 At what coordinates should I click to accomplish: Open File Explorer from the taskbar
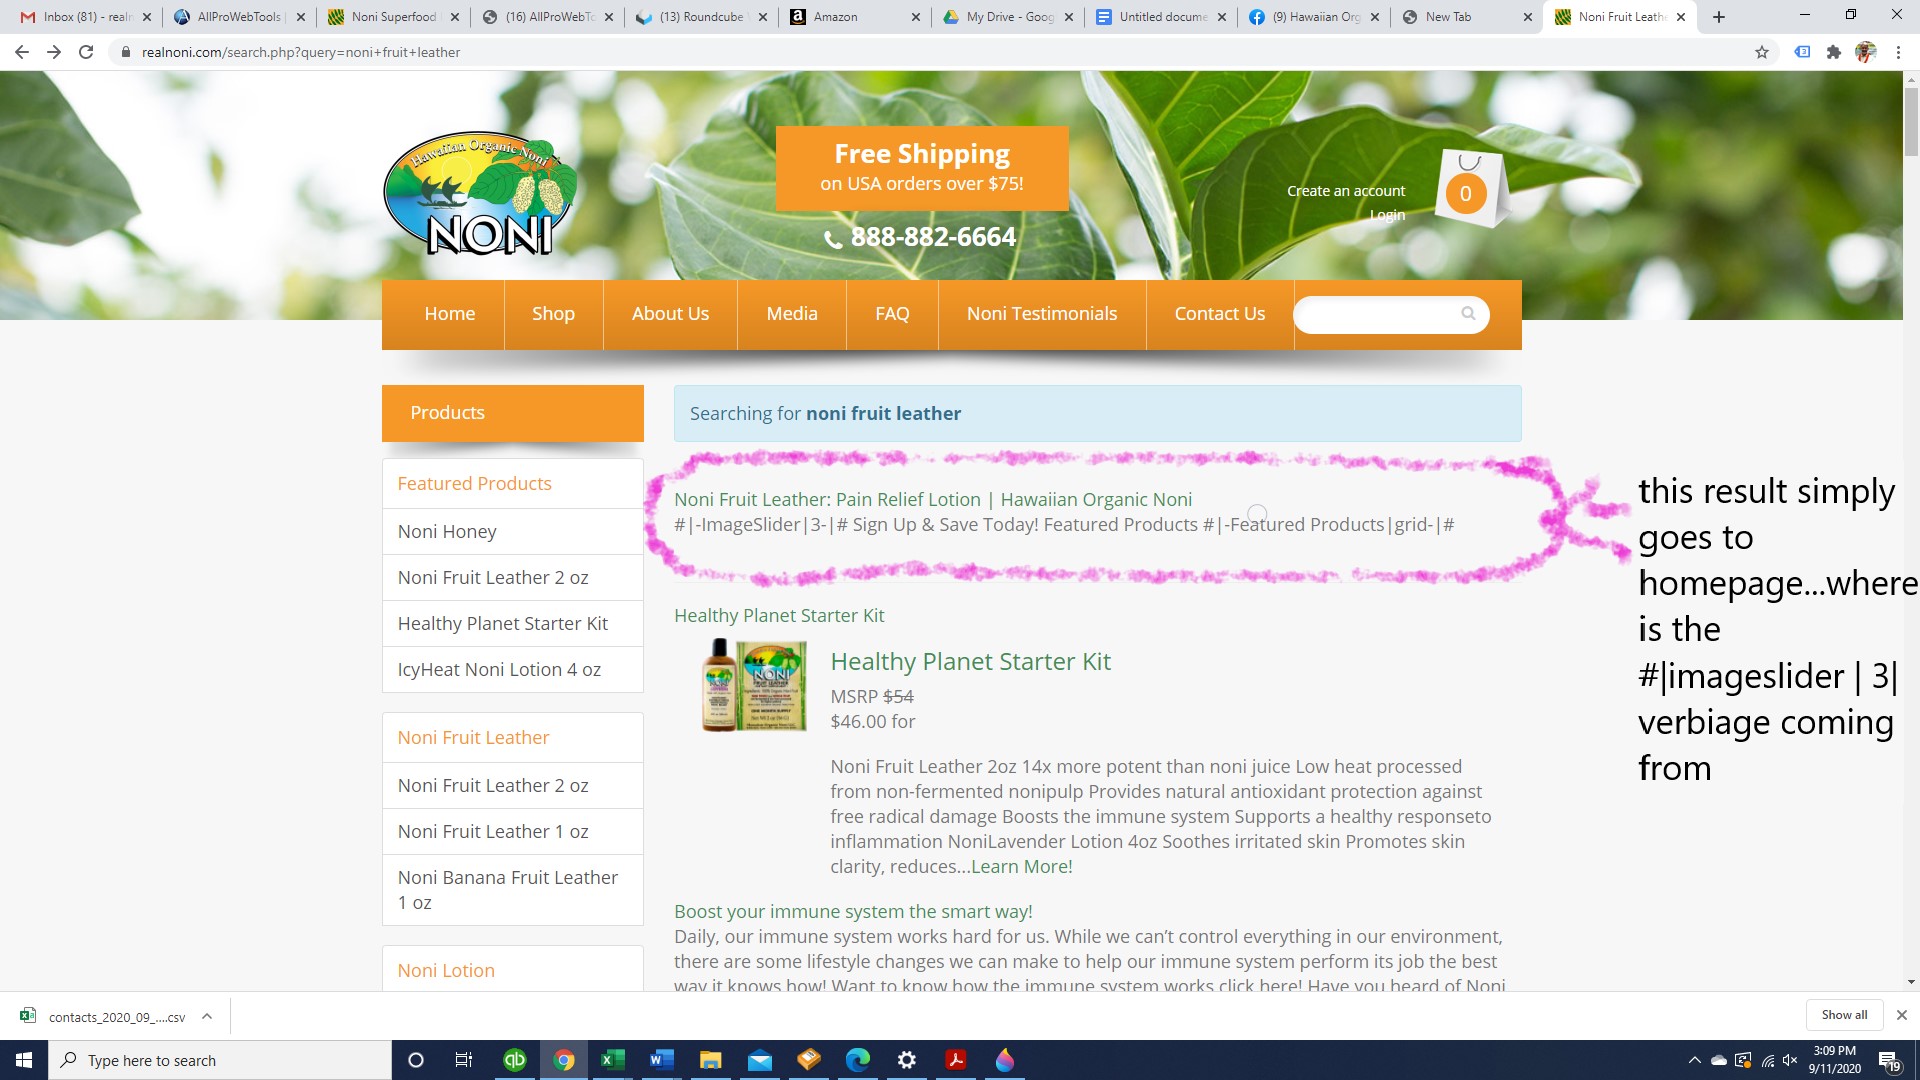pos(710,1060)
